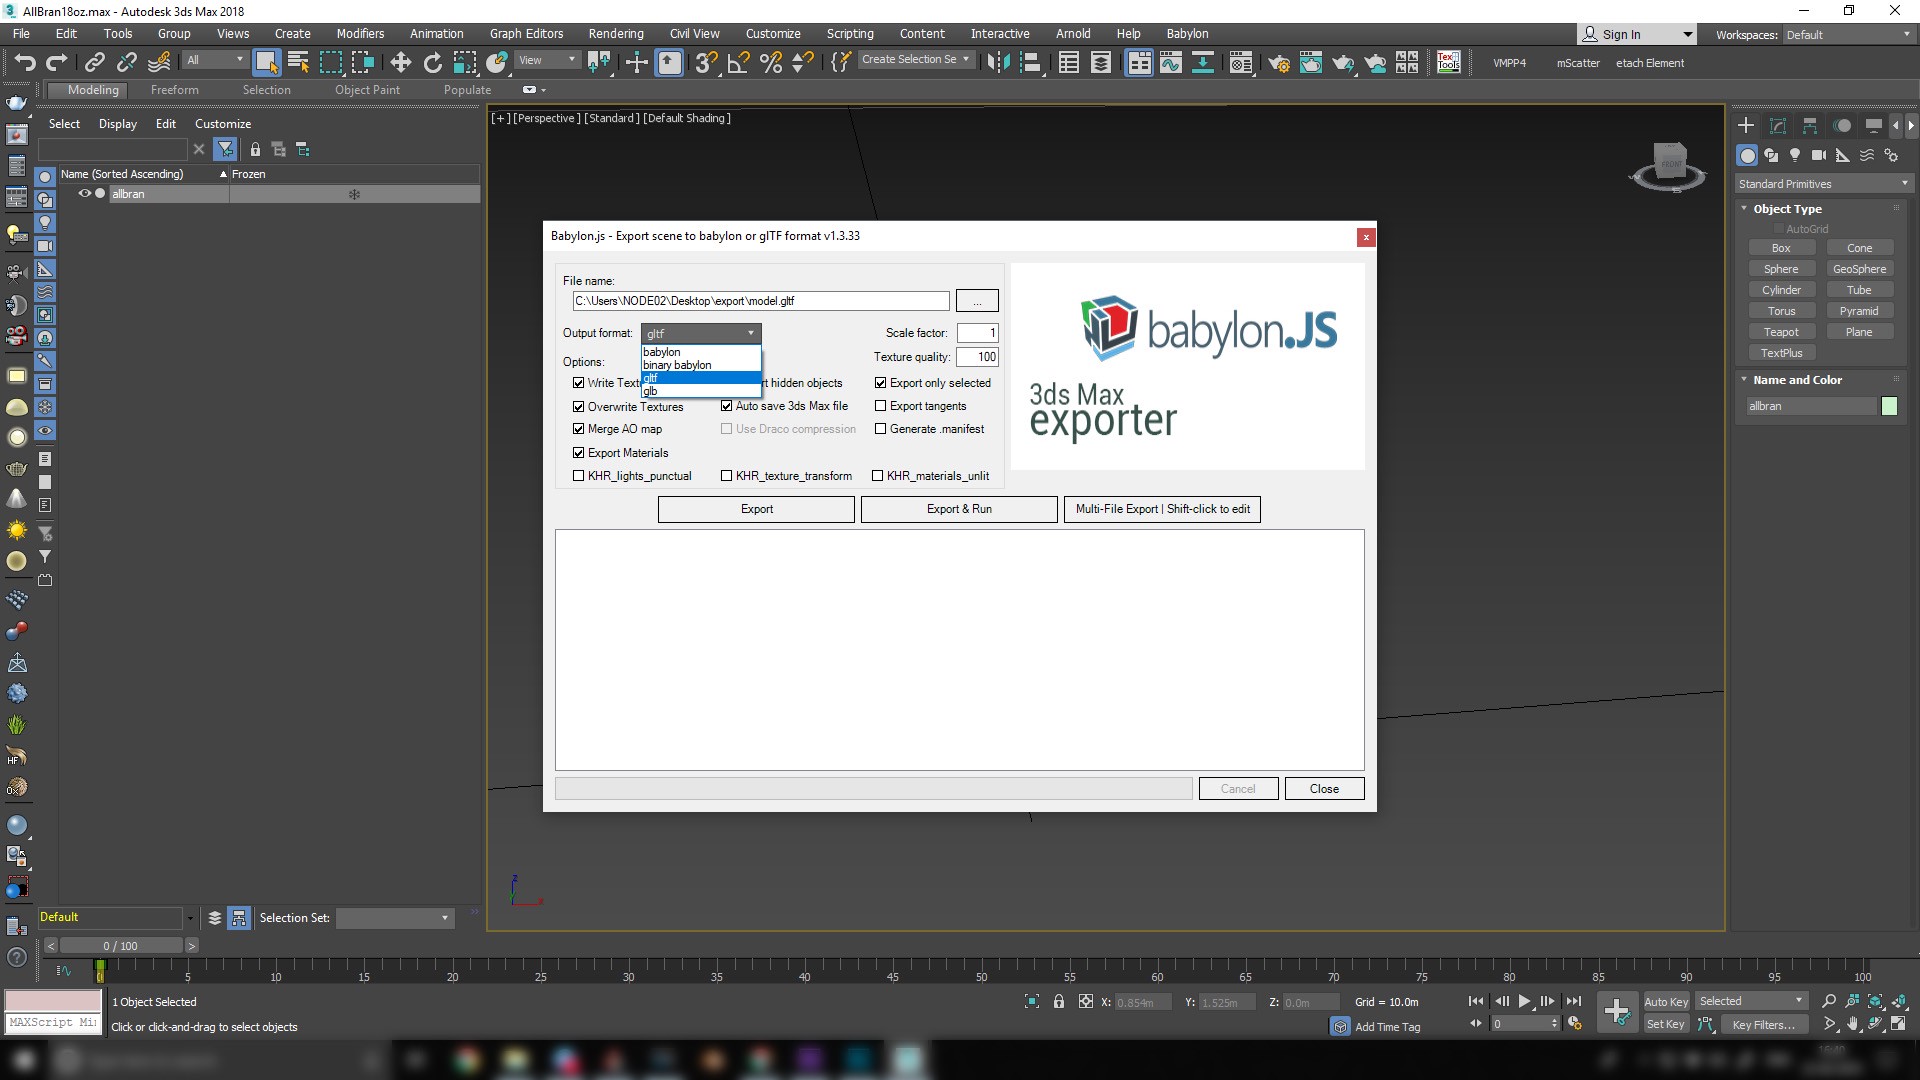This screenshot has height=1080, width=1920.
Task: Switch to Modify panel tab
Action: [1778, 126]
